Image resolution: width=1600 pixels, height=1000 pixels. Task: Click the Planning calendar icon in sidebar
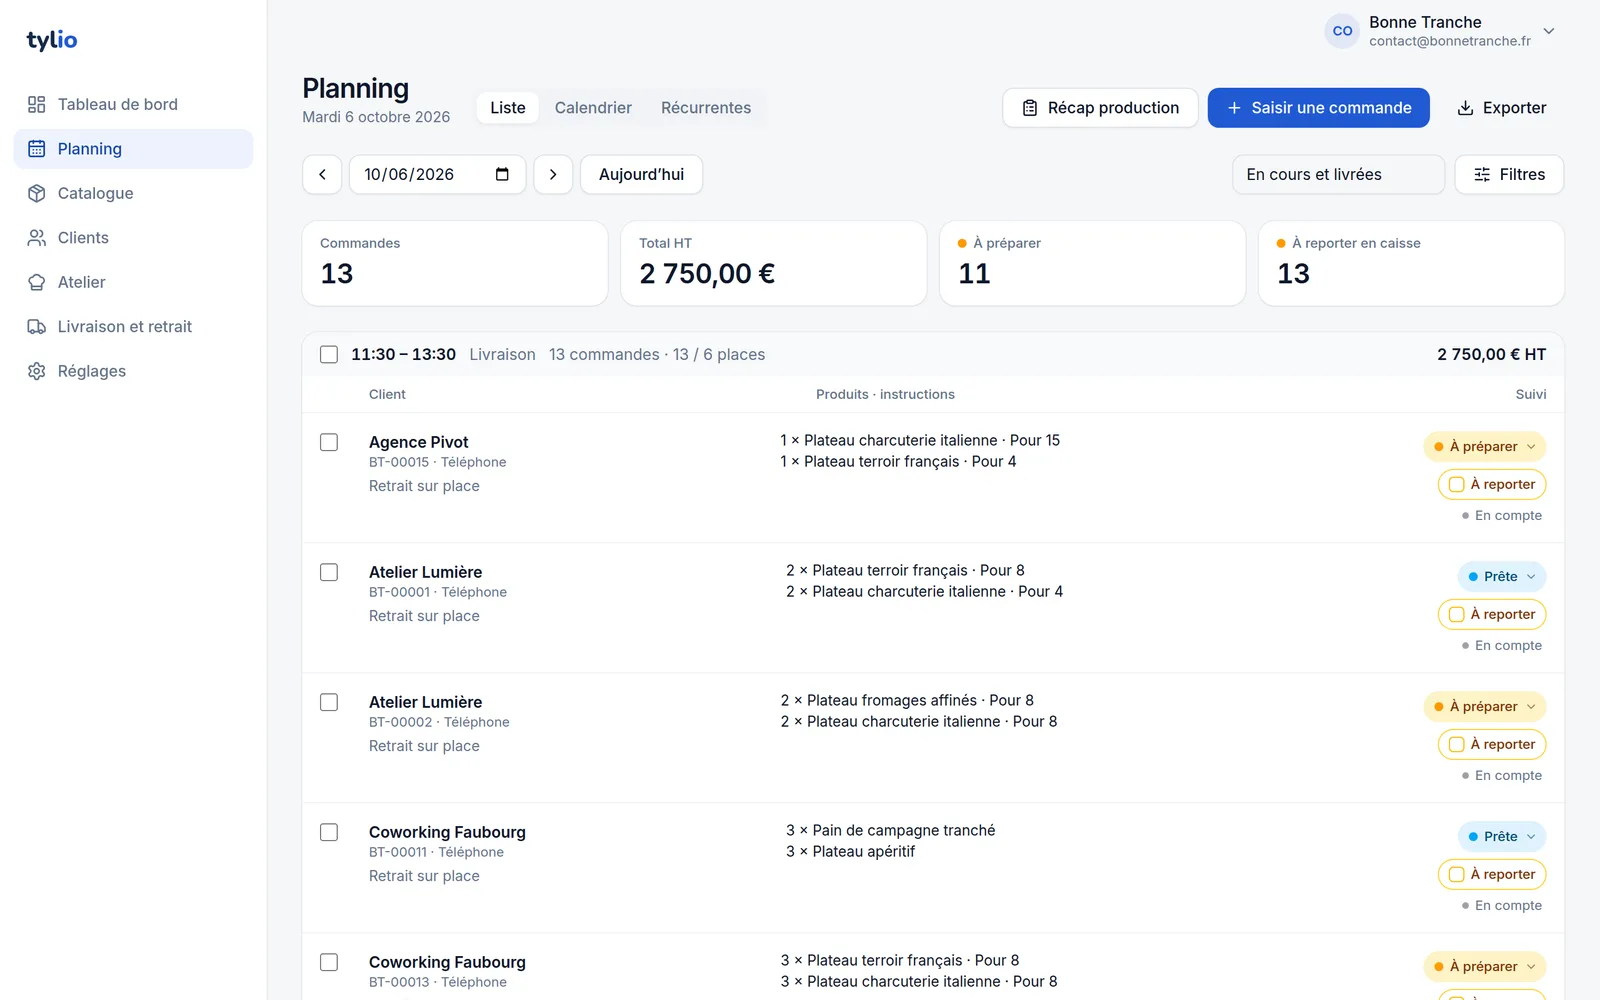click(37, 149)
